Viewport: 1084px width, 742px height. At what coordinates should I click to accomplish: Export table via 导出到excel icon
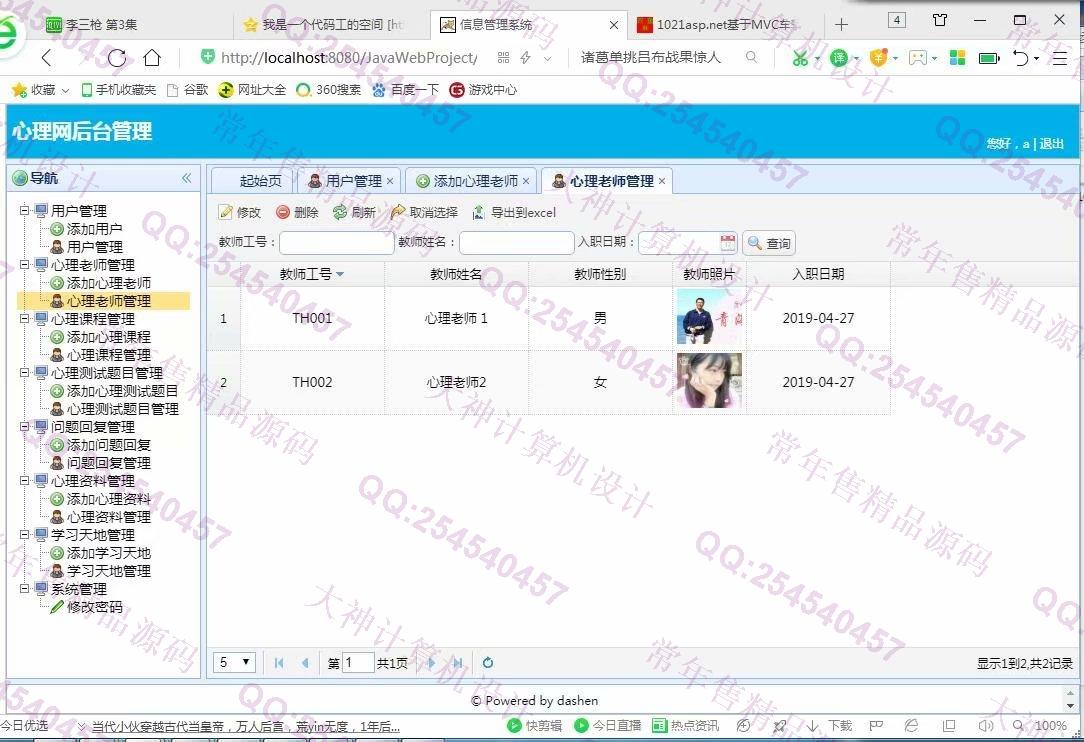(479, 212)
